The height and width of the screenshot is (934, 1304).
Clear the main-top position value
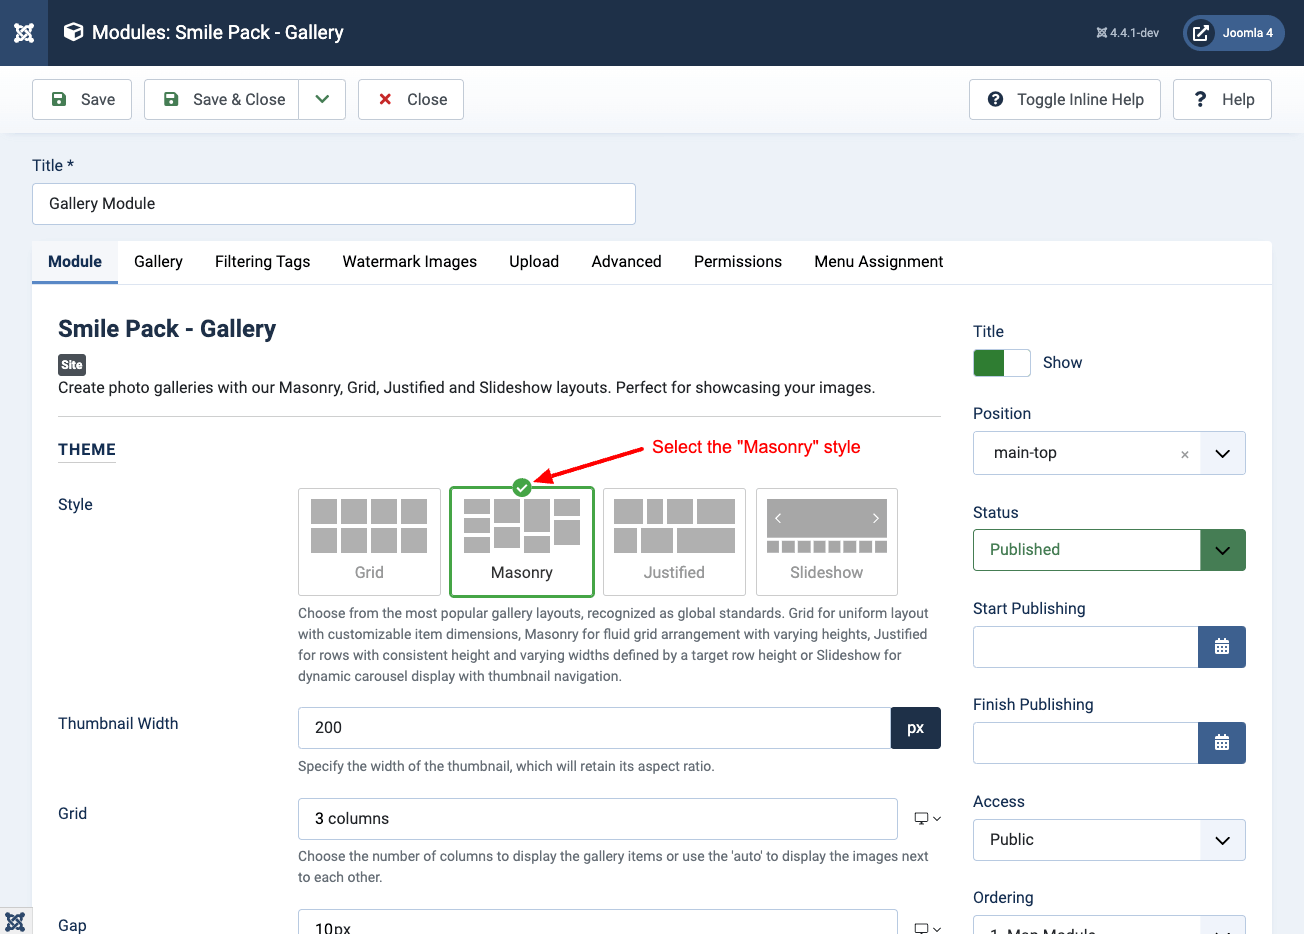(x=1185, y=454)
